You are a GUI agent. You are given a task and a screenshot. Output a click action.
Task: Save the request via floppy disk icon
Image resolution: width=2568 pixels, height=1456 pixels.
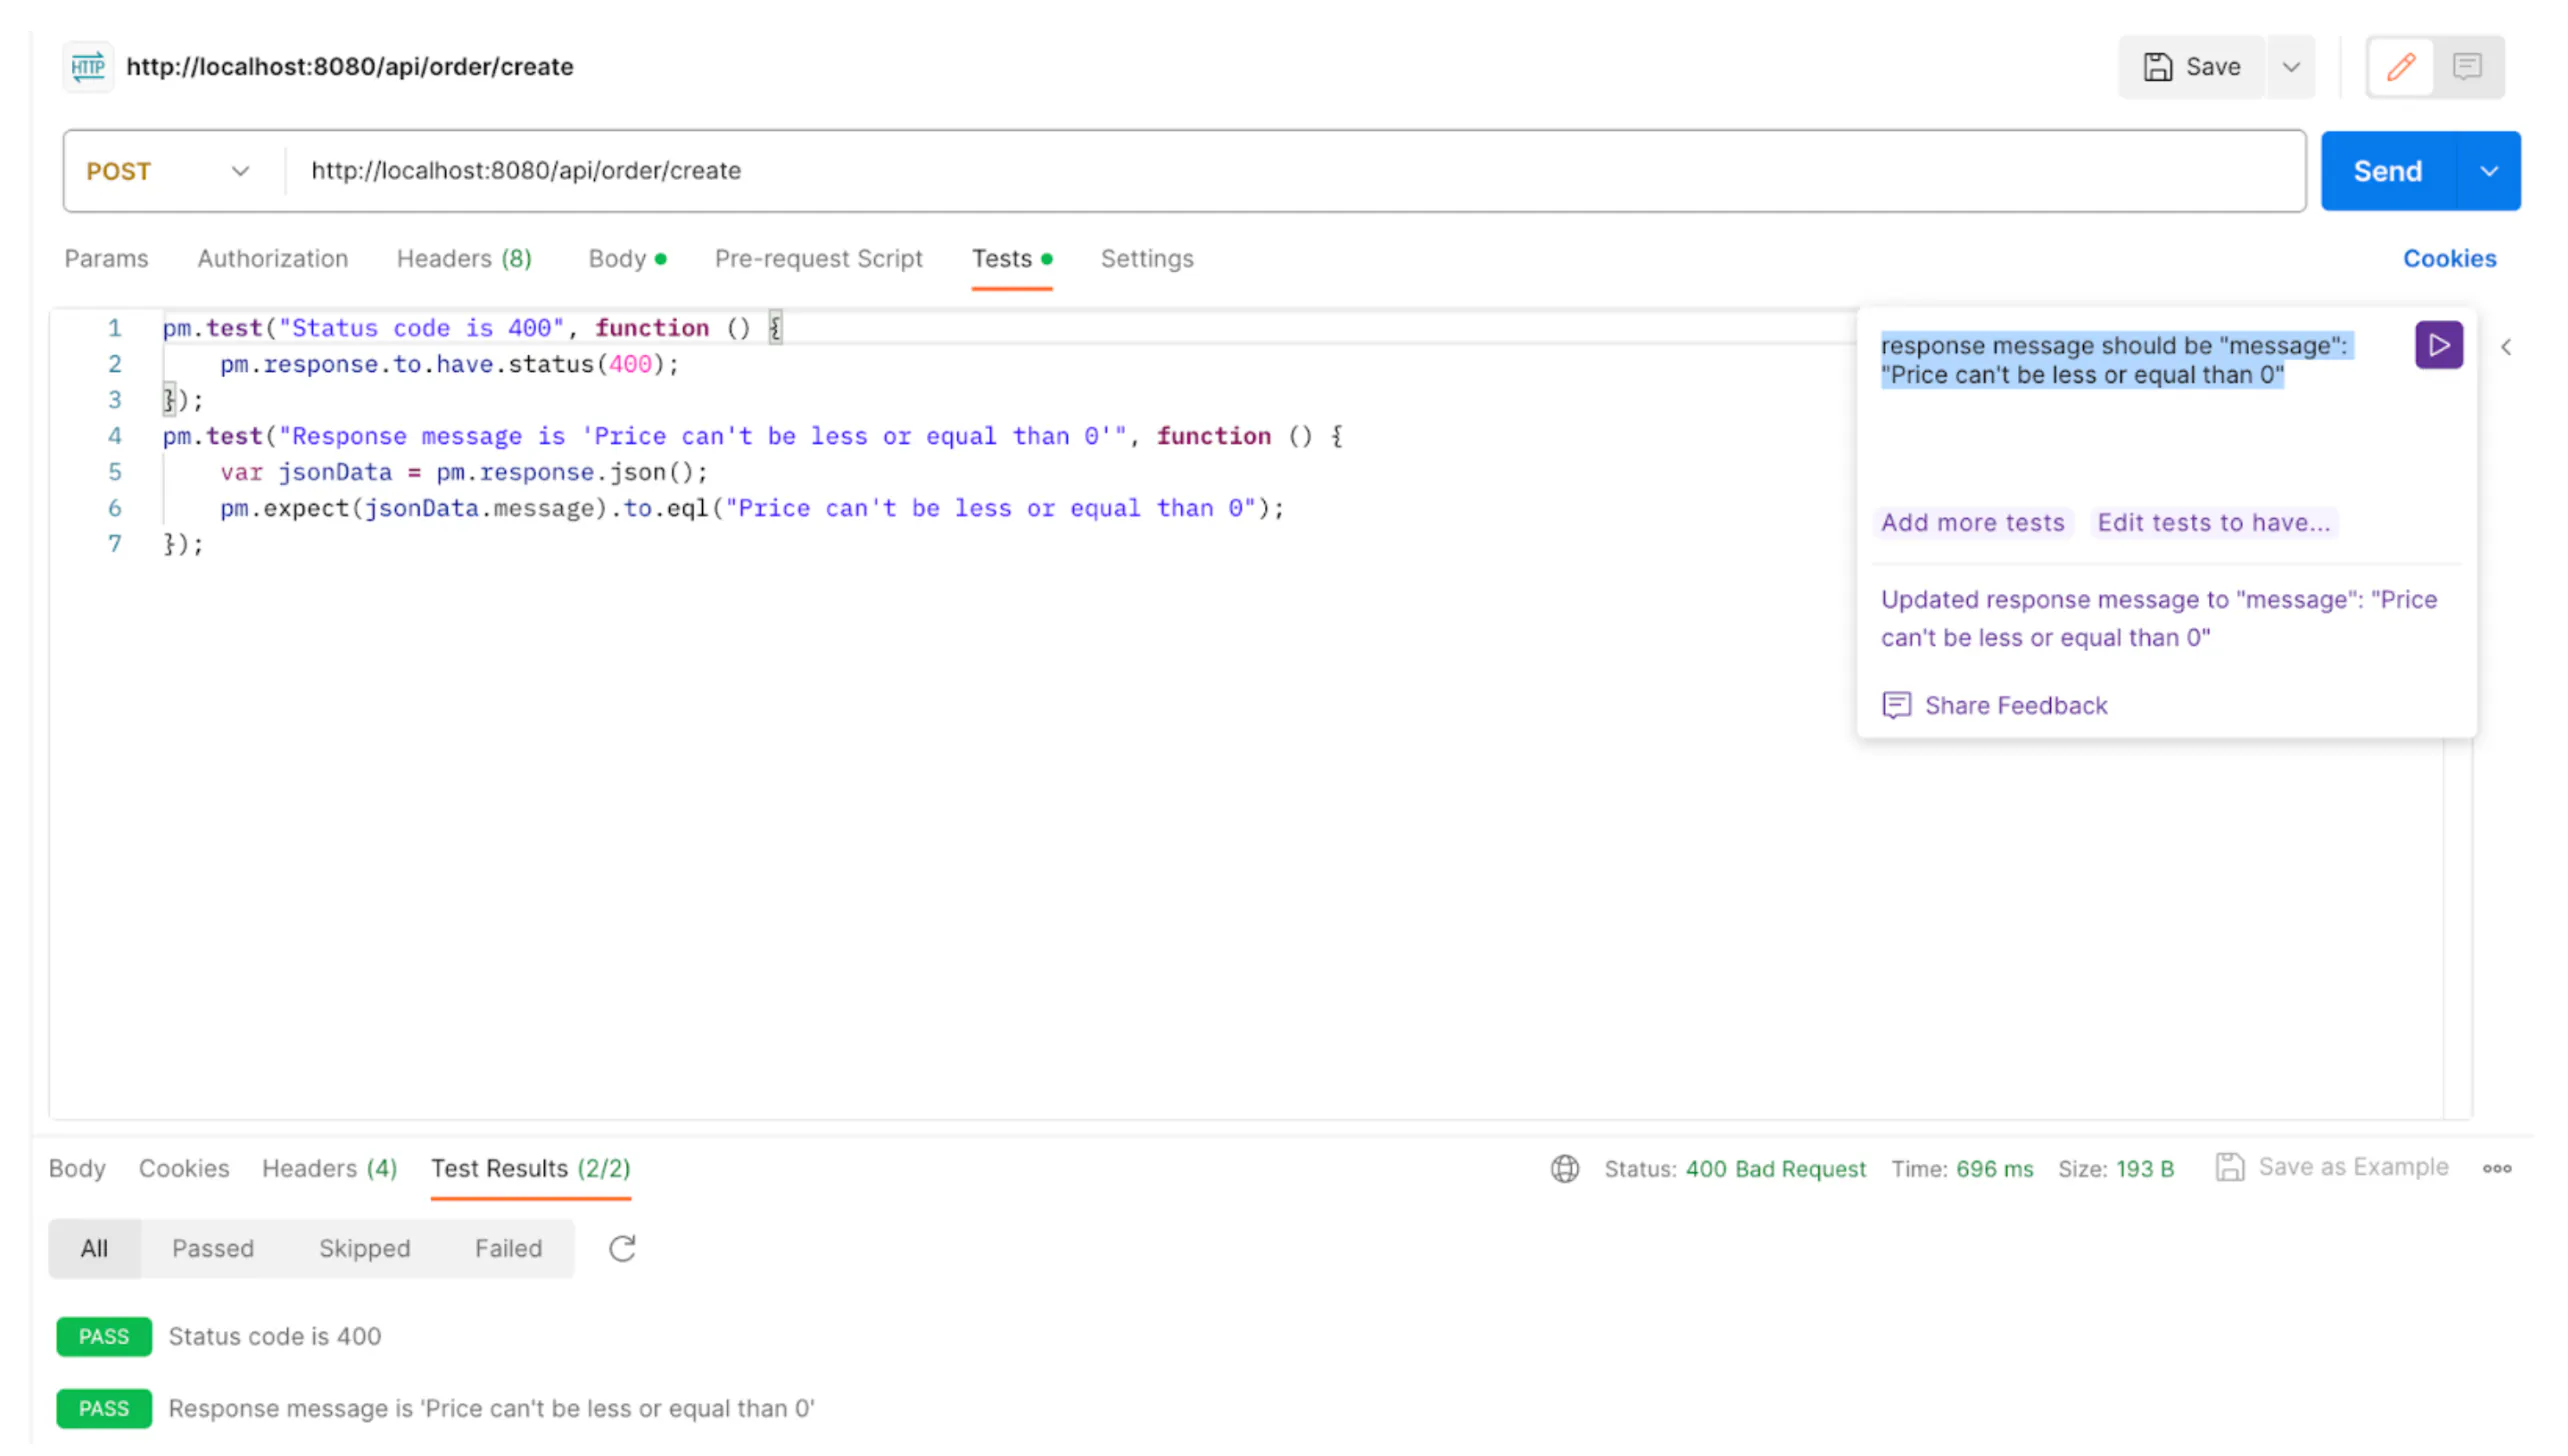click(x=2160, y=66)
